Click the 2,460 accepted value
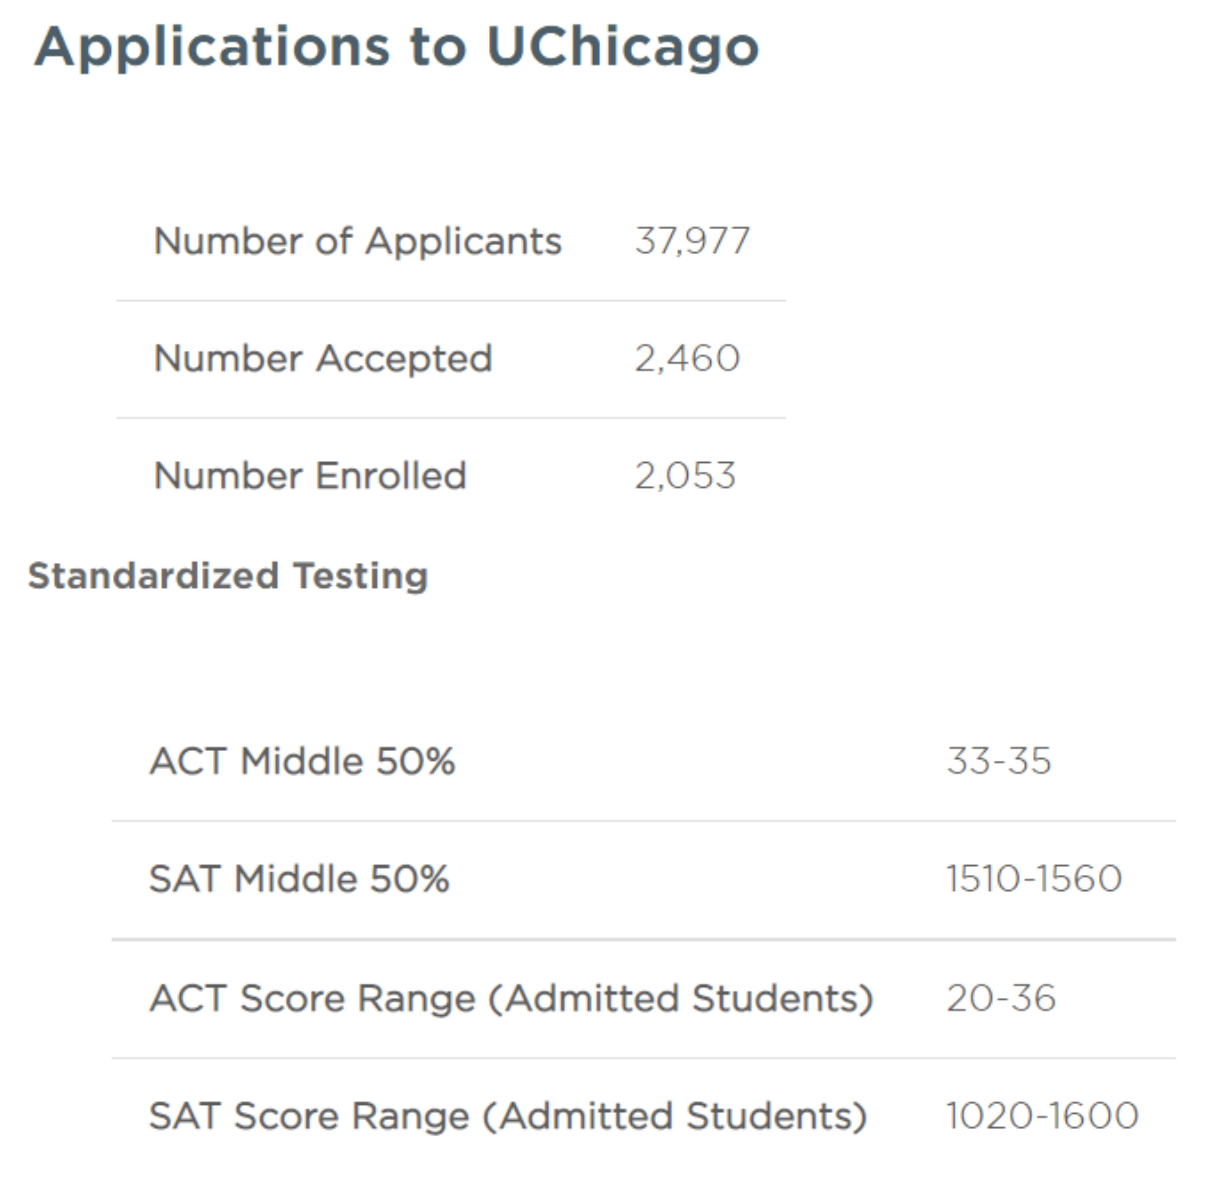The image size is (1222, 1180). click(687, 358)
